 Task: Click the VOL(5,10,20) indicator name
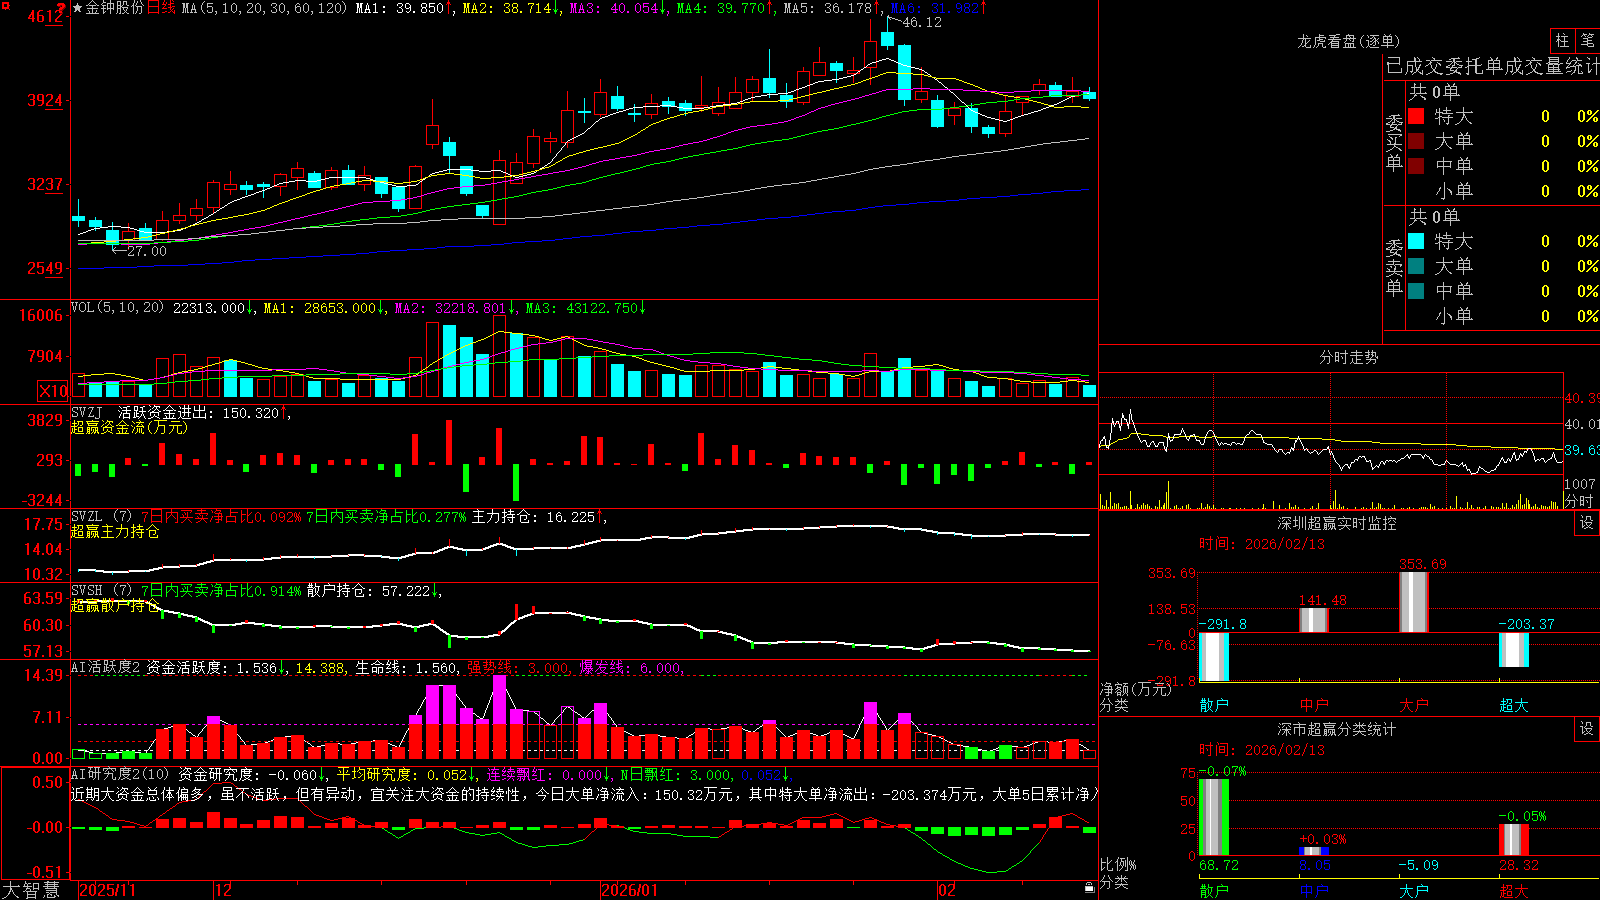coord(117,308)
